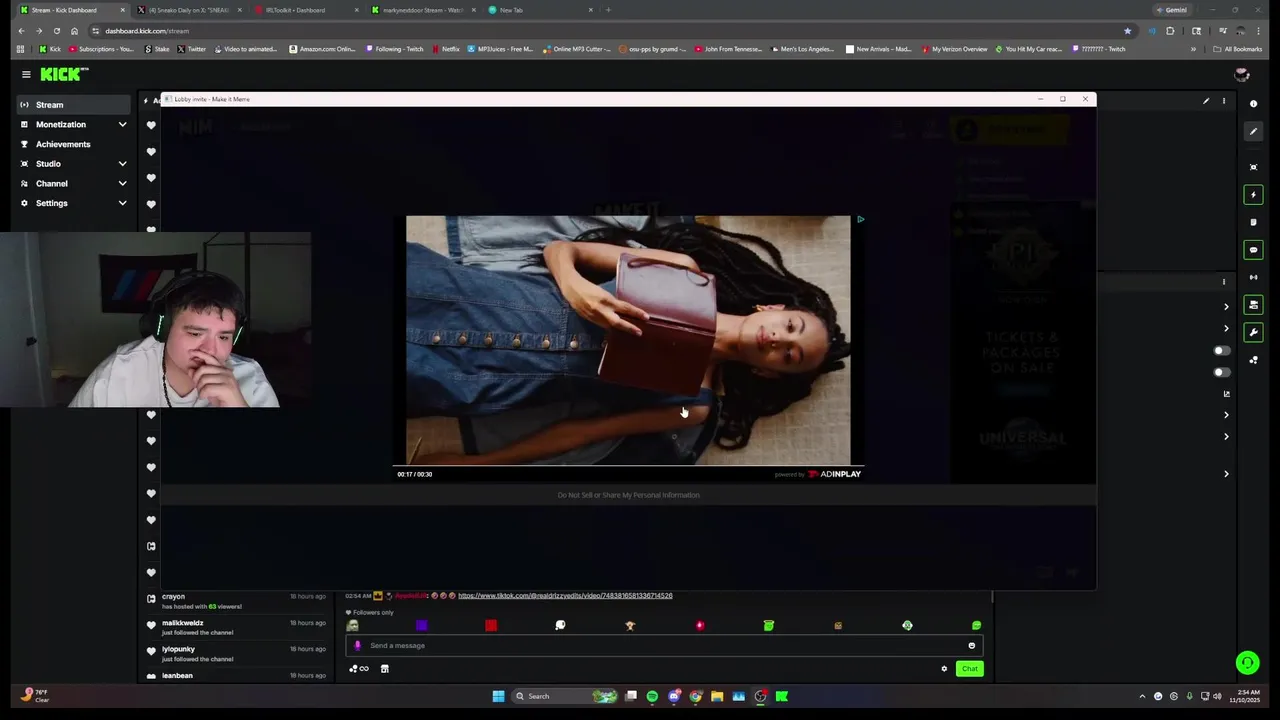Expand the Studio section
The image size is (1280, 720).
[71, 164]
